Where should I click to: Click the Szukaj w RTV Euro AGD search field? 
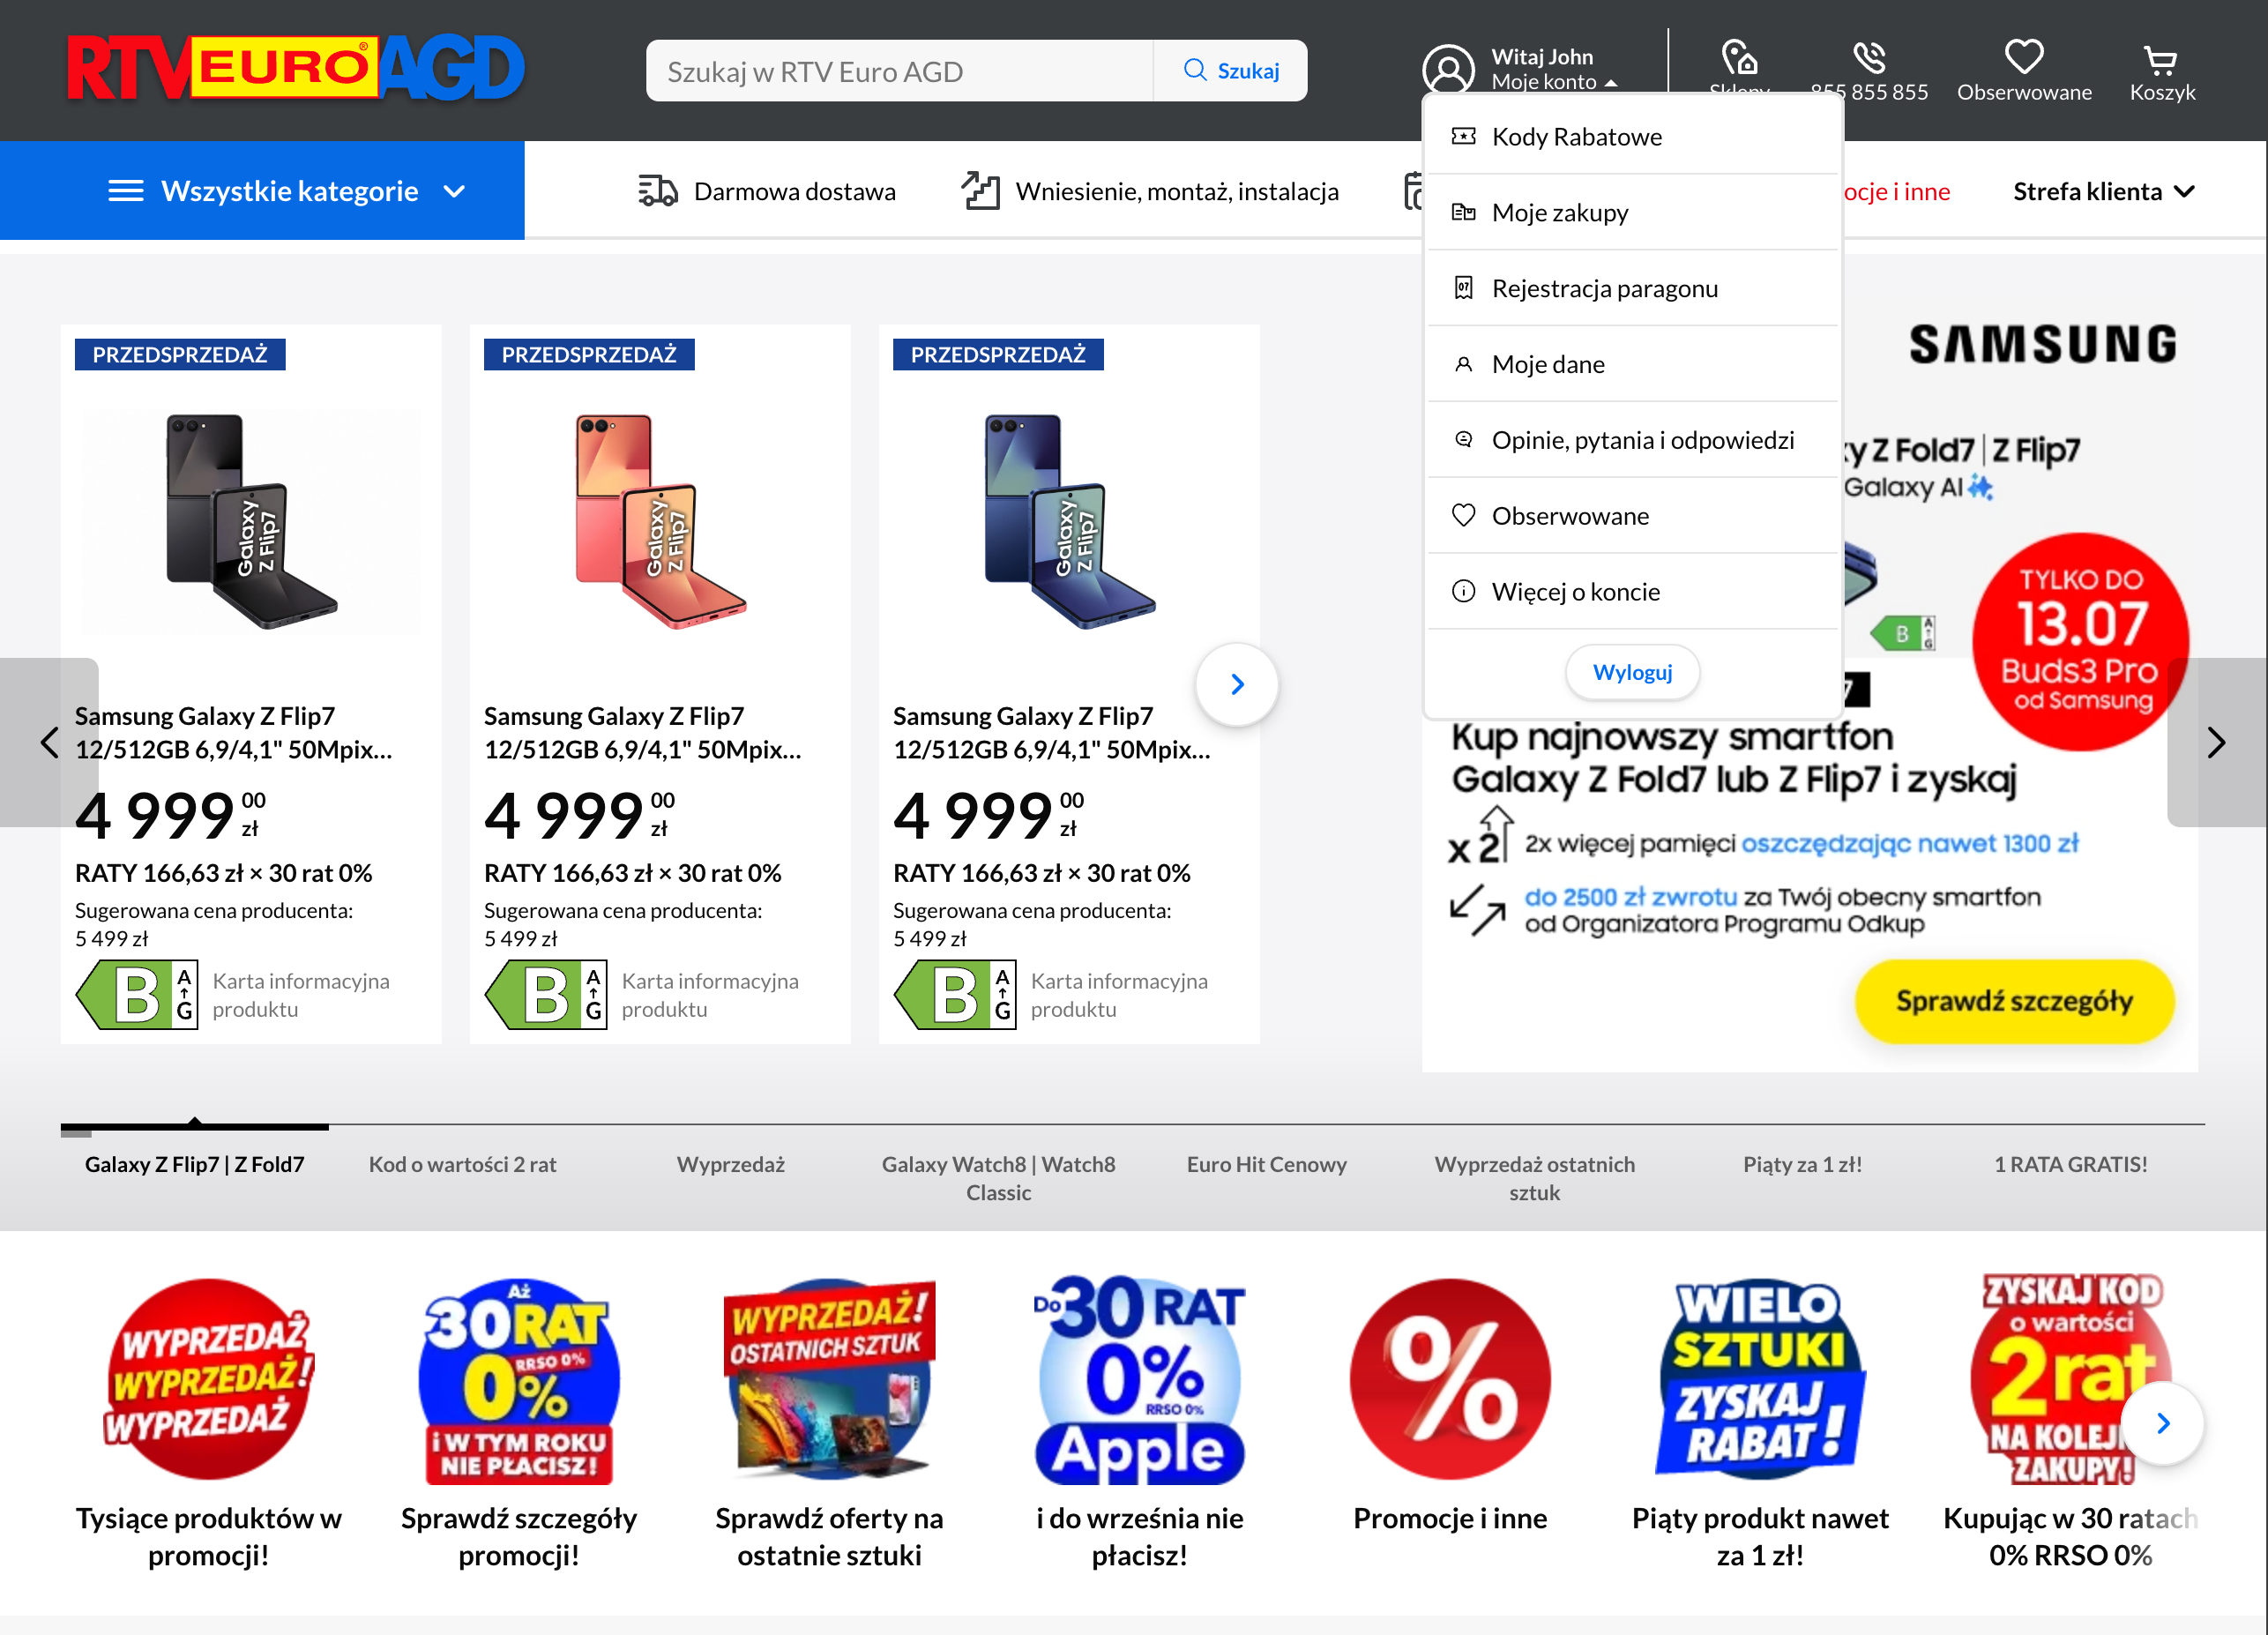[x=899, y=71]
